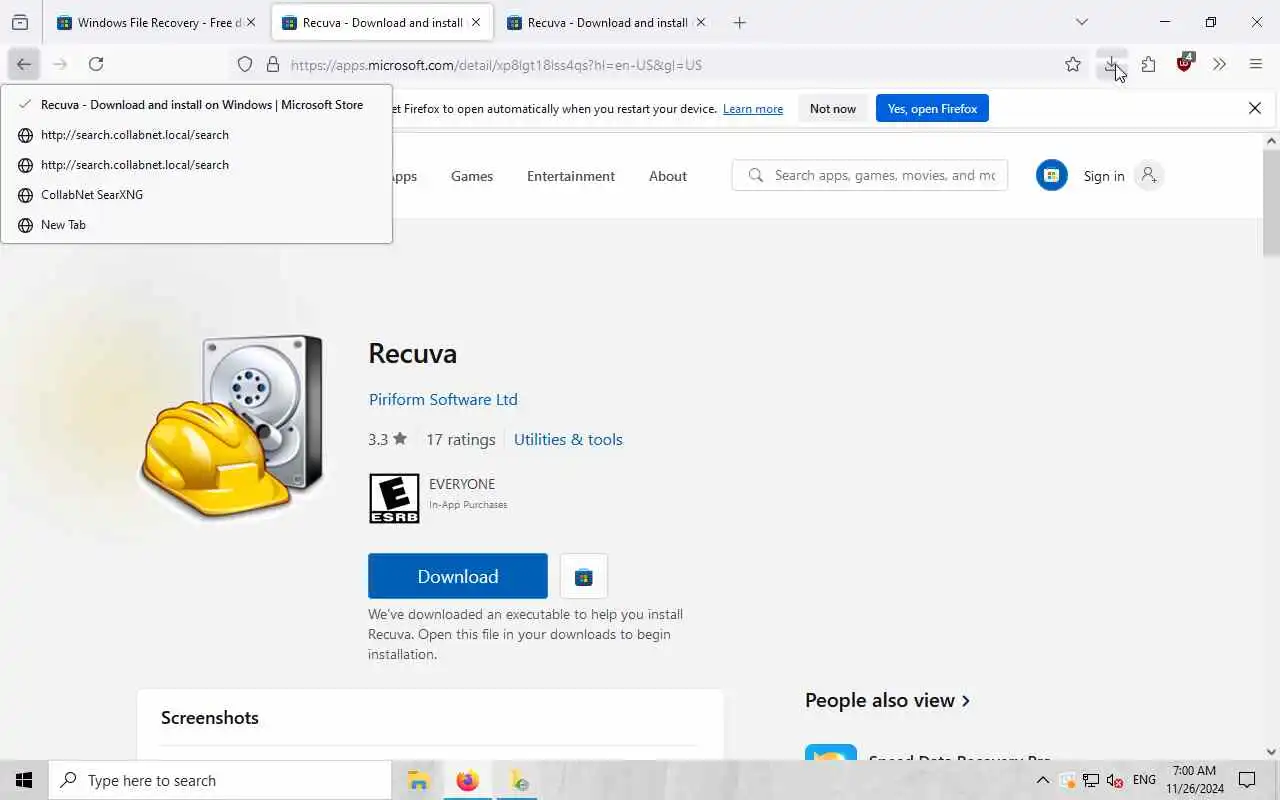Screen dimensions: 1280x800
Task: Click Firefox icon in the taskbar
Action: point(467,780)
